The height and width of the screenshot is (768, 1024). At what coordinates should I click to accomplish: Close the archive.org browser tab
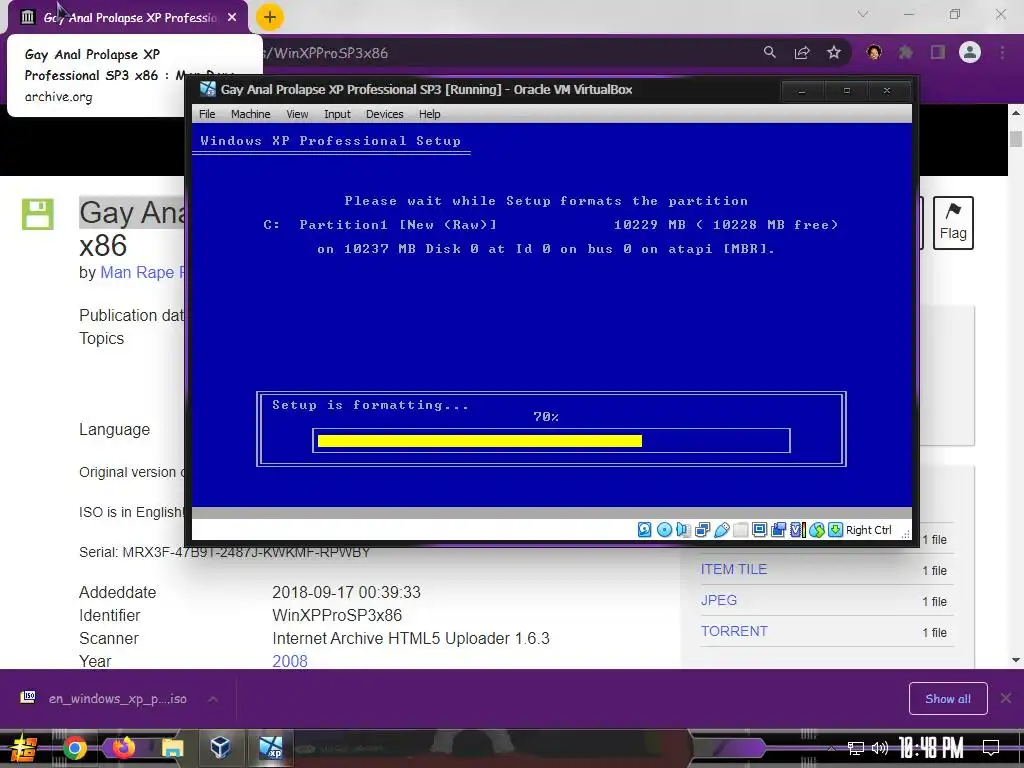(x=232, y=18)
